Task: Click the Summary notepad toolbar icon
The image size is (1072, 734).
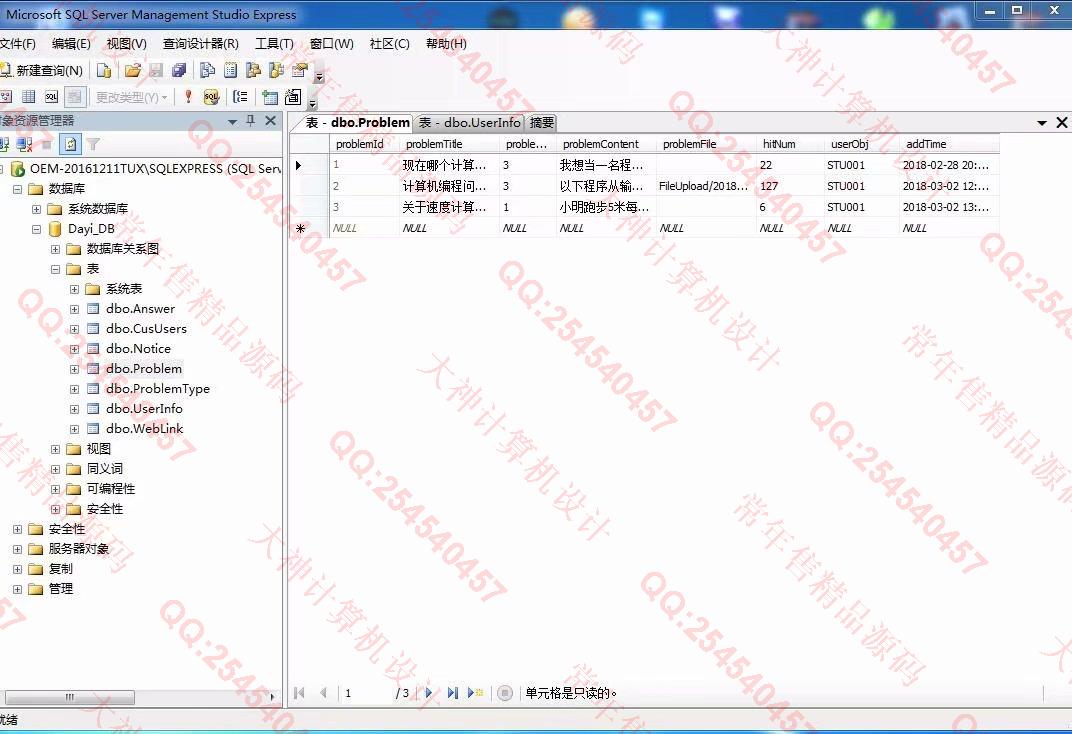Action: 231,70
